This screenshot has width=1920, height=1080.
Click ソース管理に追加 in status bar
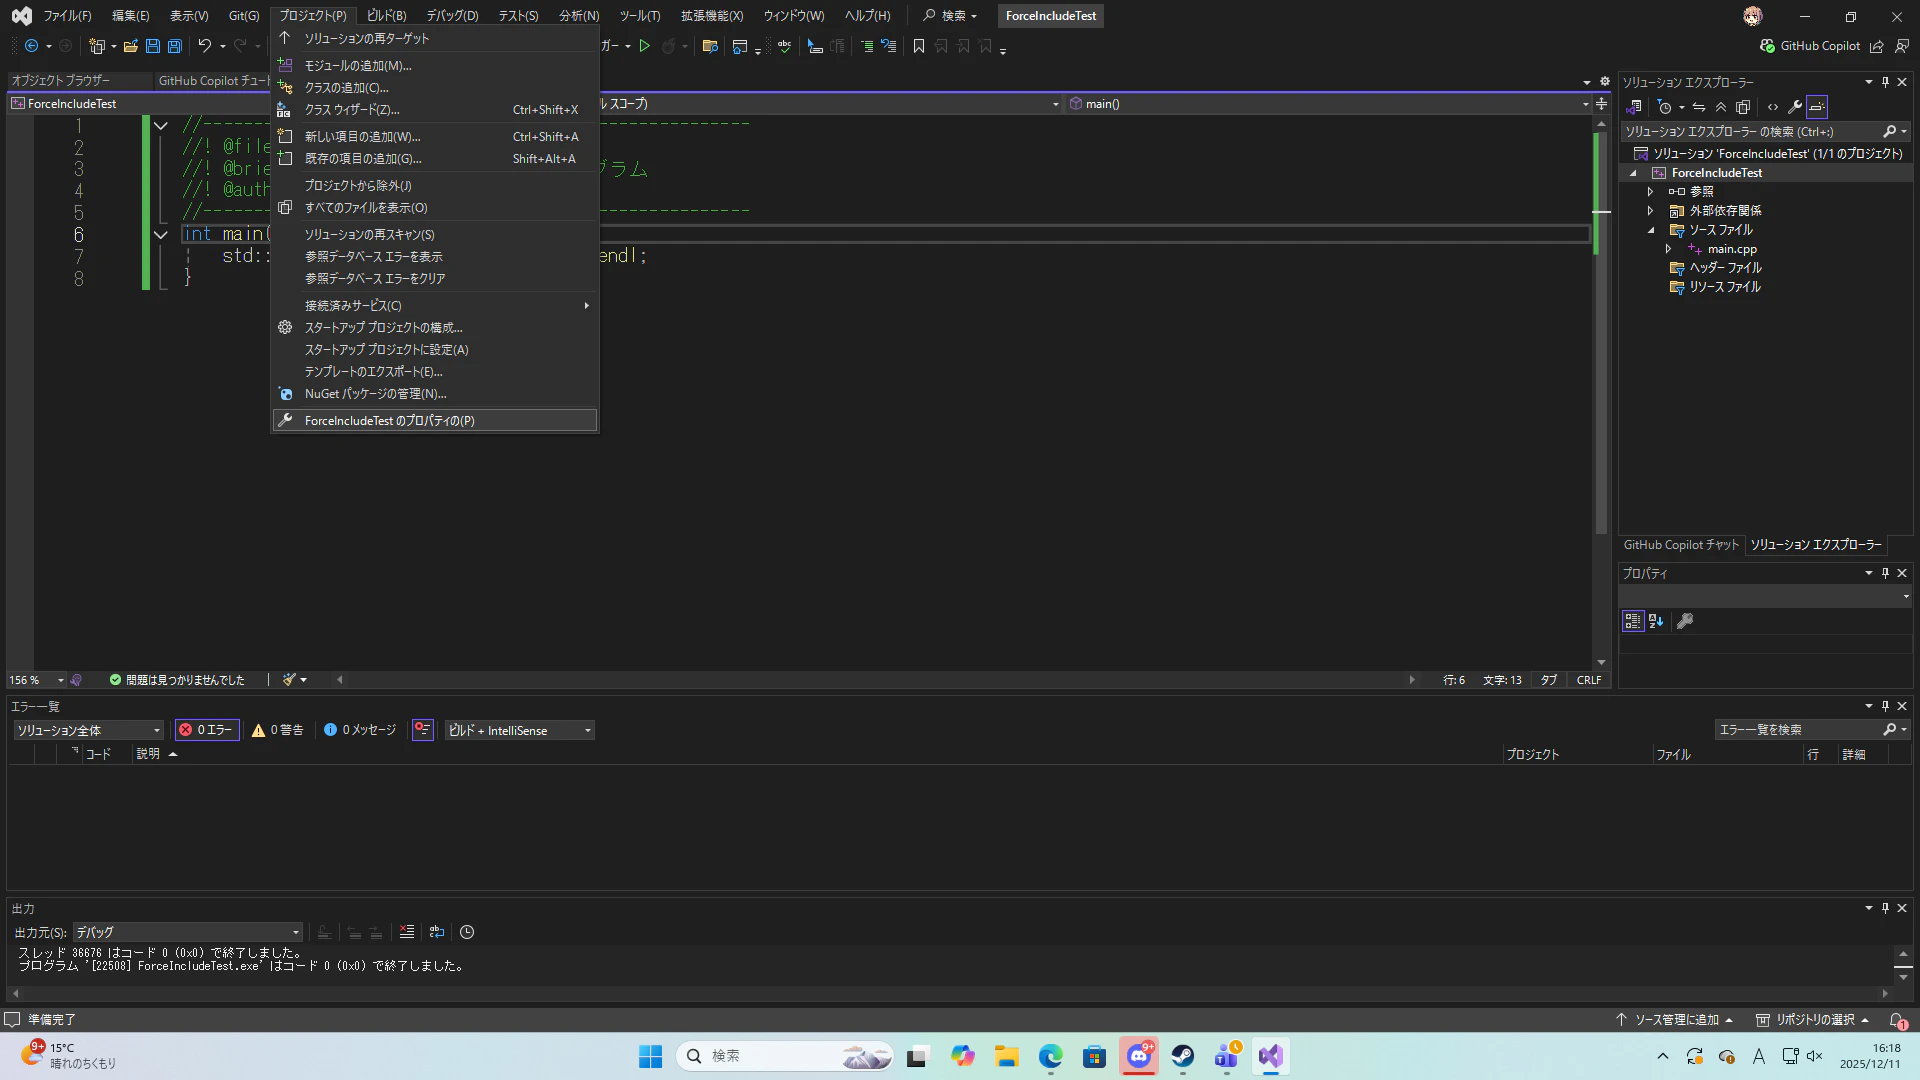1676,1020
